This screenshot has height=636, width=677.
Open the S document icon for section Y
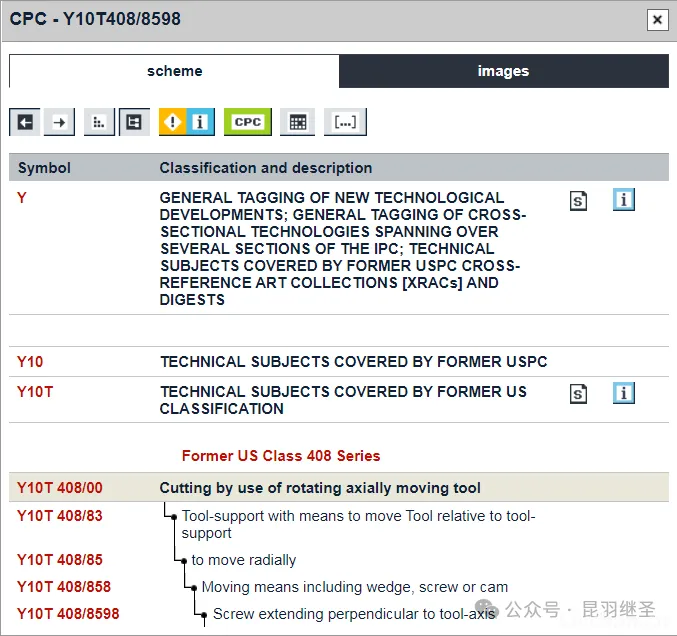[578, 201]
